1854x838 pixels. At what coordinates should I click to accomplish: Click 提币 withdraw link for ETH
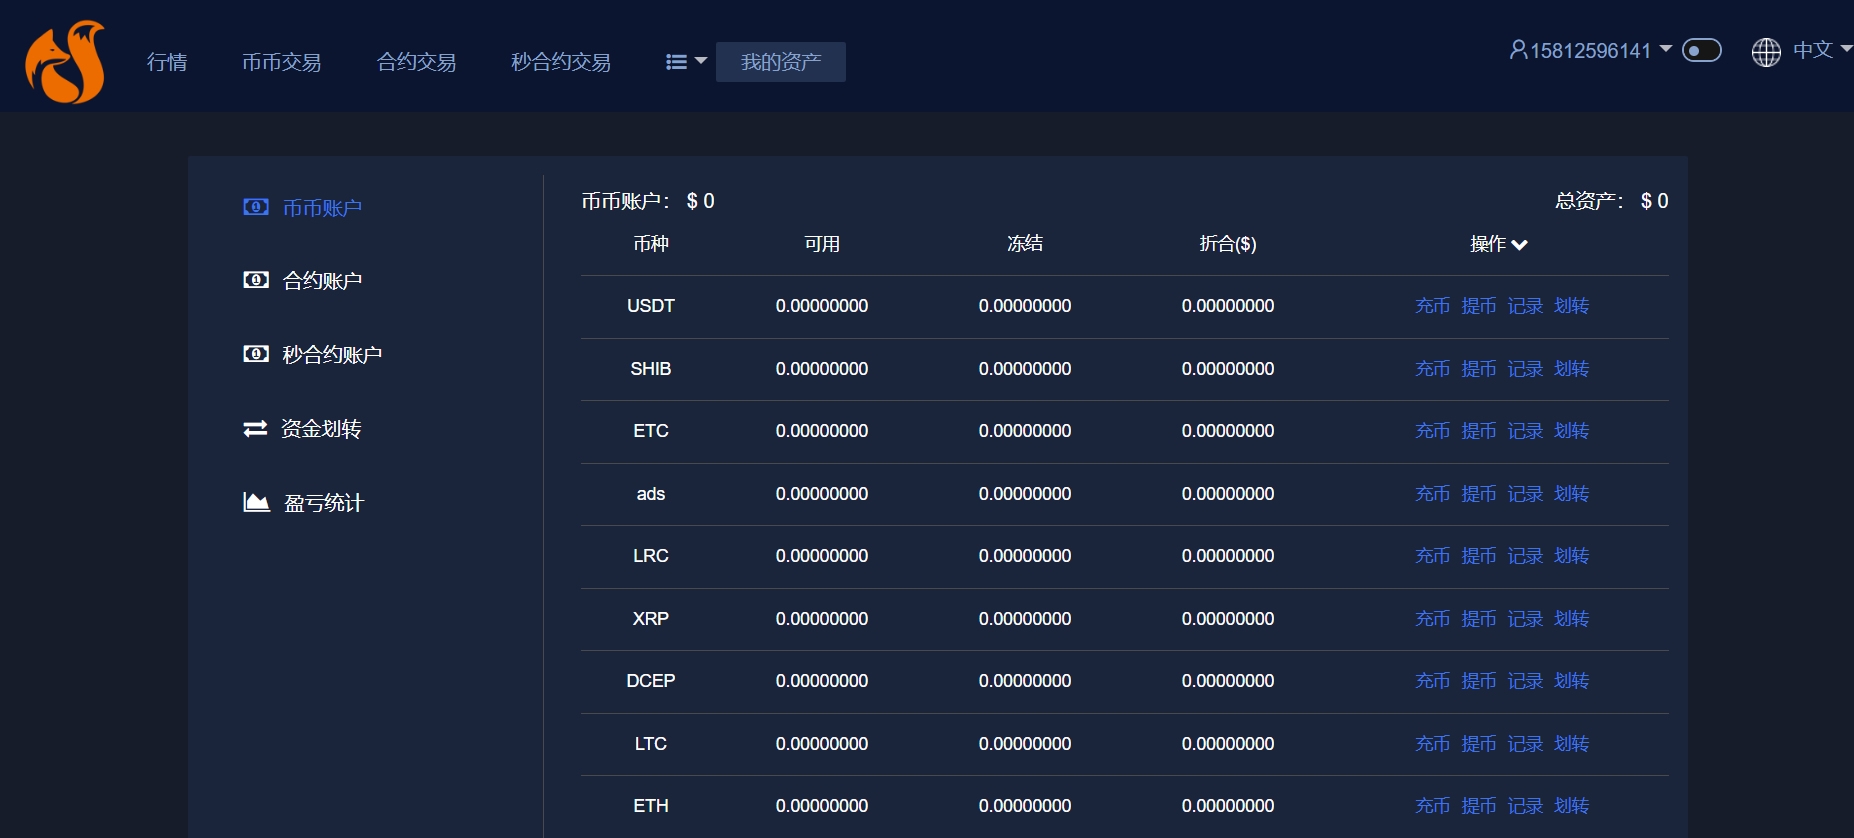point(1478,806)
